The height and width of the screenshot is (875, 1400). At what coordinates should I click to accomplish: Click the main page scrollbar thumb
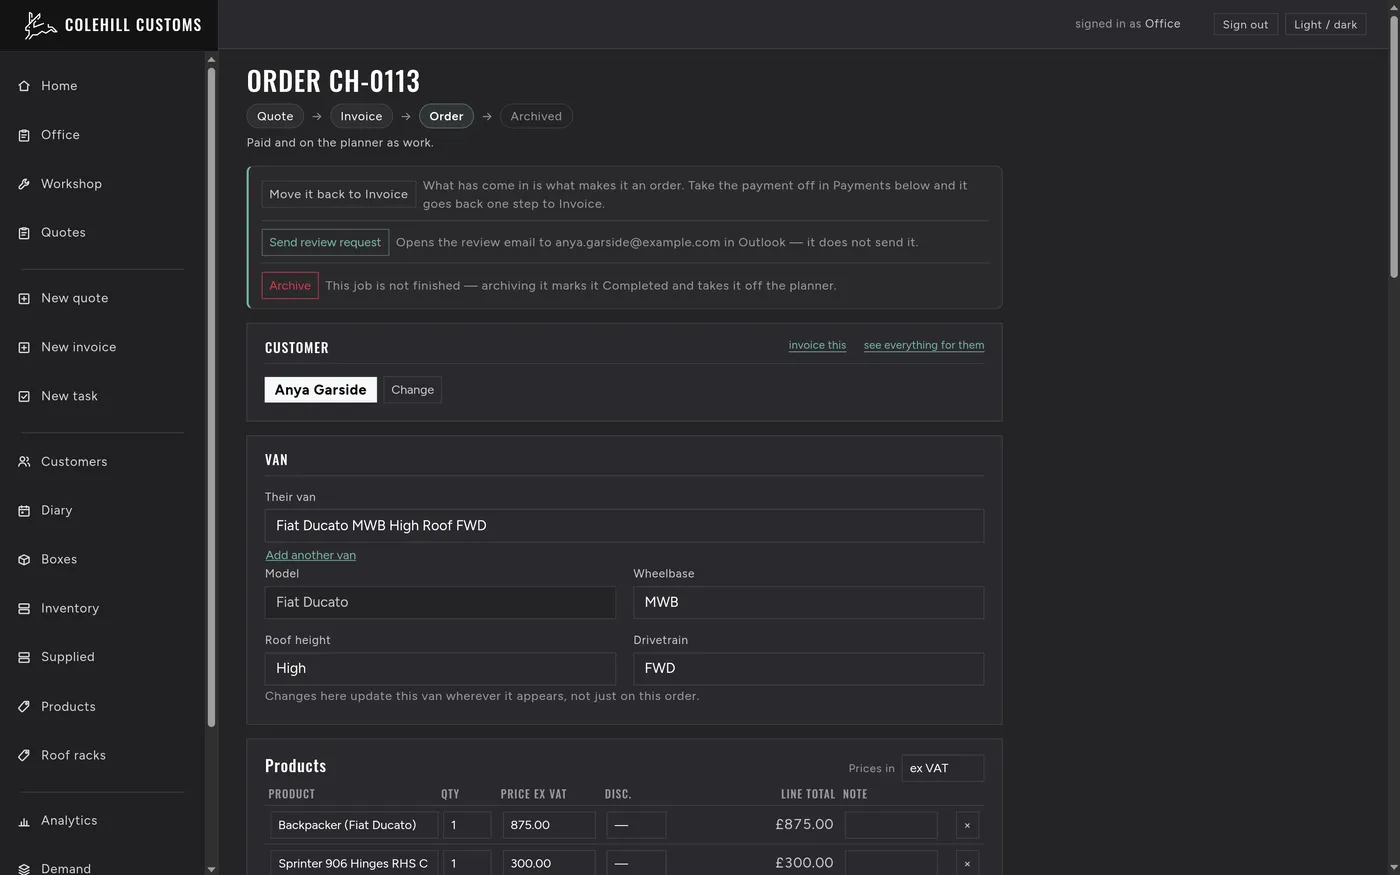[x=1394, y=148]
